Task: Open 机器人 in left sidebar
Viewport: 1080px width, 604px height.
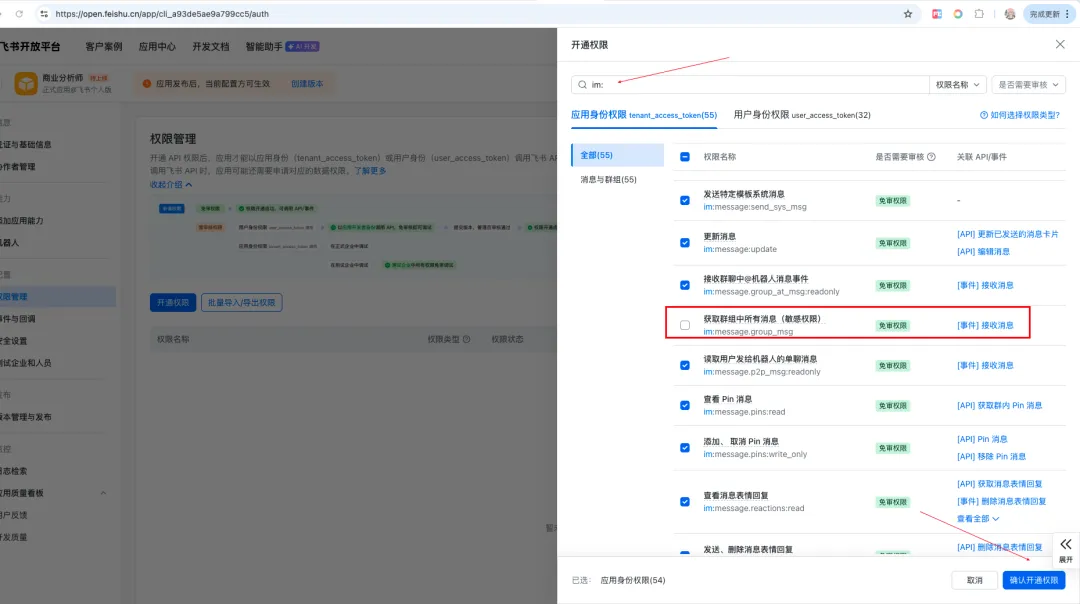Action: 10,242
